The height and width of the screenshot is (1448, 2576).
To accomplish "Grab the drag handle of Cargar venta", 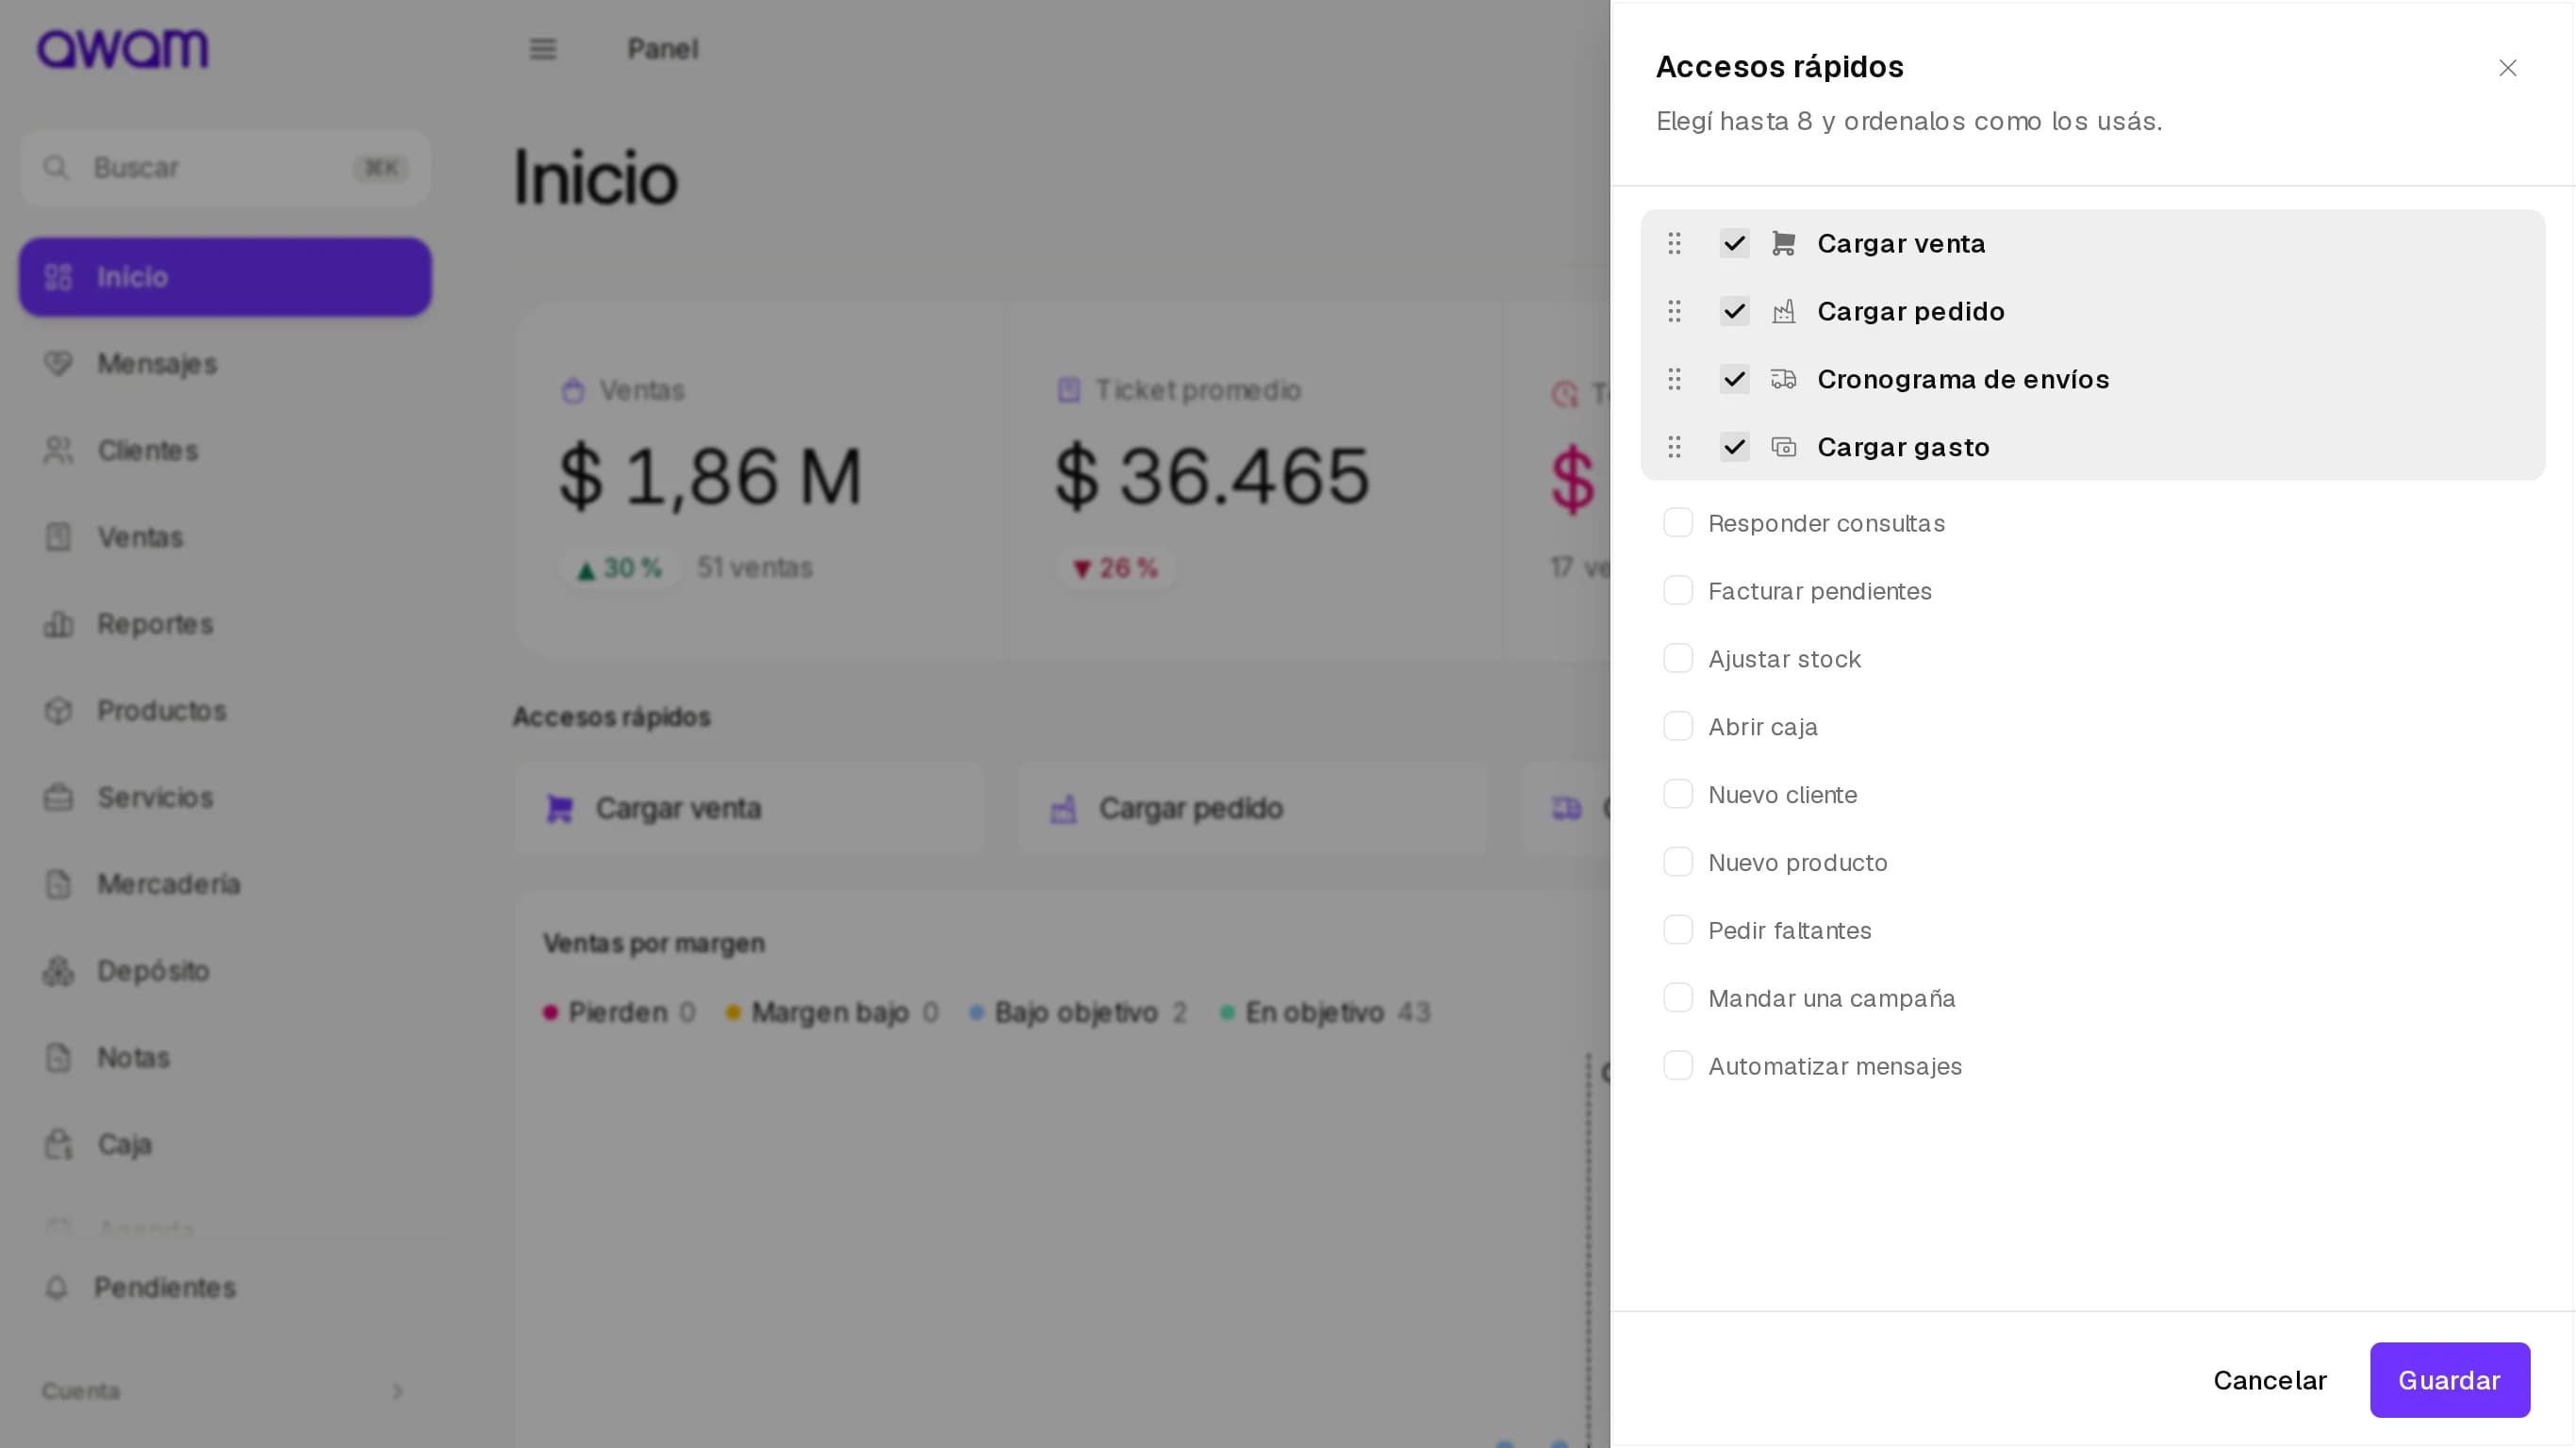I will 1675,243.
